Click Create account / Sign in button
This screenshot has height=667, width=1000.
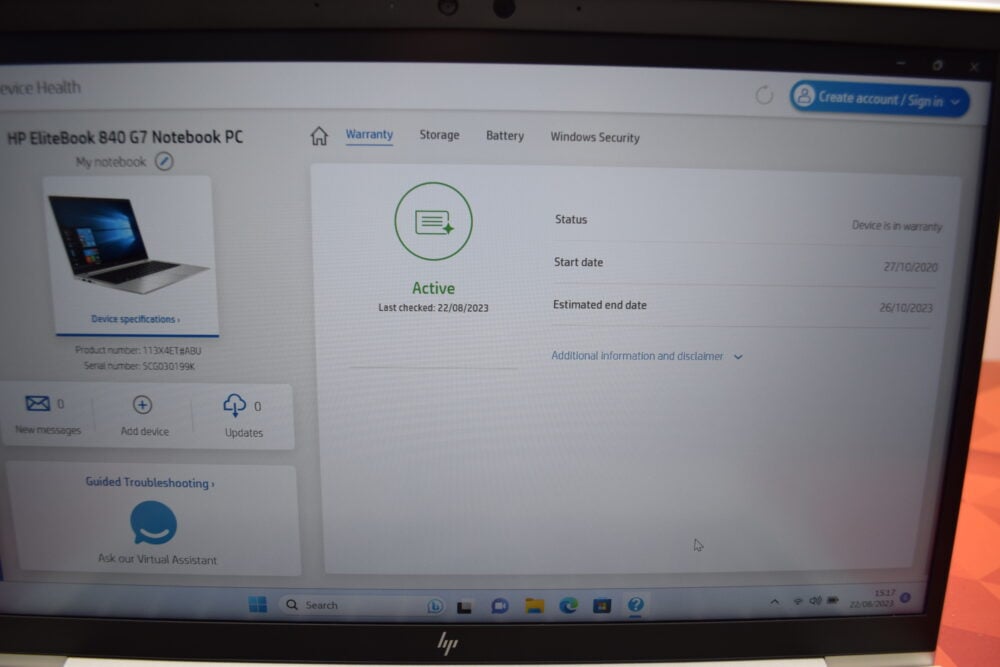point(879,99)
